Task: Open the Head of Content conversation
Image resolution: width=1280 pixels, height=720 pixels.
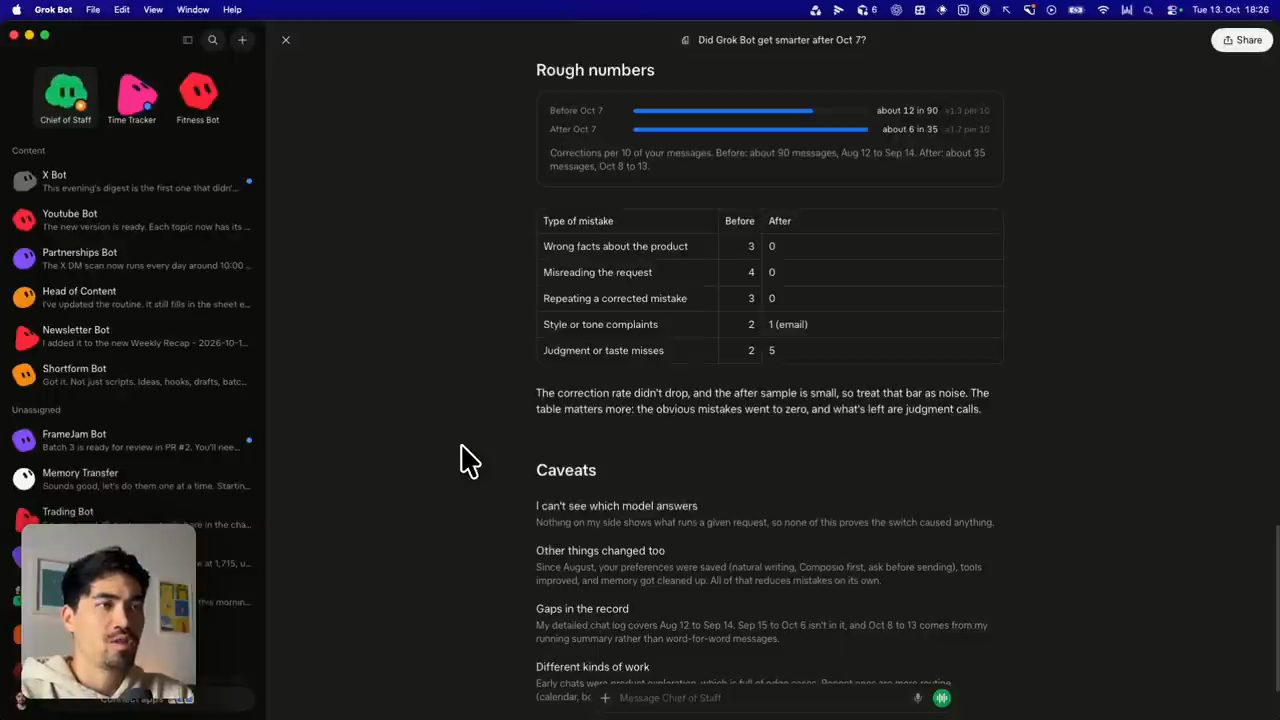Action: coord(133,297)
